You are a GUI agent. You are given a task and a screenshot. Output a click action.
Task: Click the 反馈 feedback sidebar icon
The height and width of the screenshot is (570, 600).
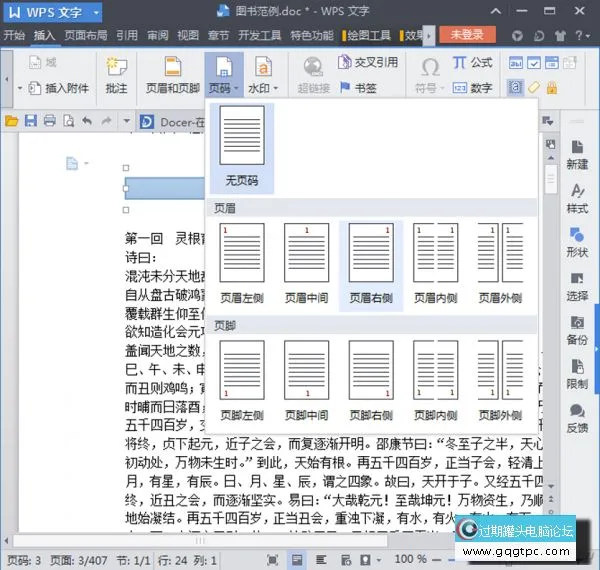[577, 418]
